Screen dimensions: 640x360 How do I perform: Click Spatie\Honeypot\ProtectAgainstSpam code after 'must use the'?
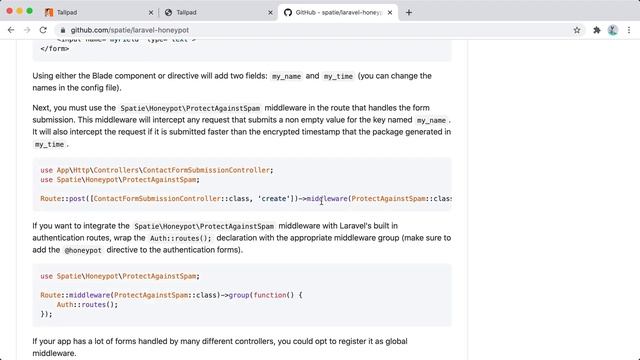(190, 108)
